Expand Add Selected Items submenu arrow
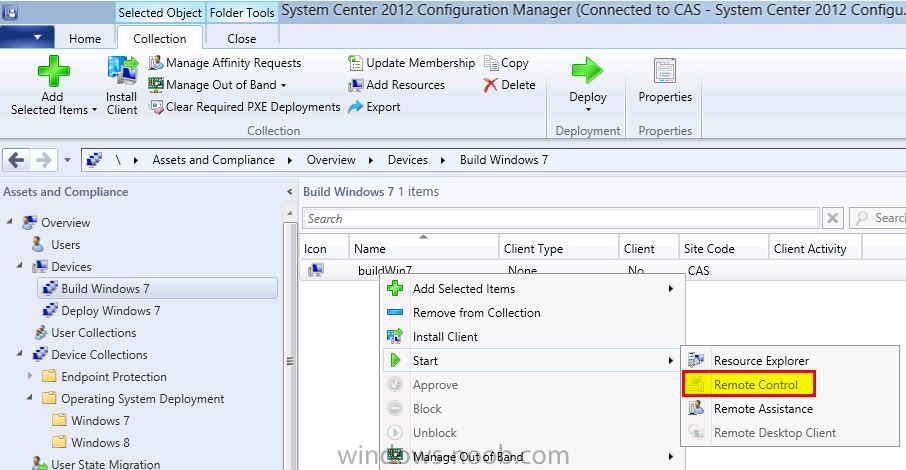 pyautogui.click(x=670, y=288)
